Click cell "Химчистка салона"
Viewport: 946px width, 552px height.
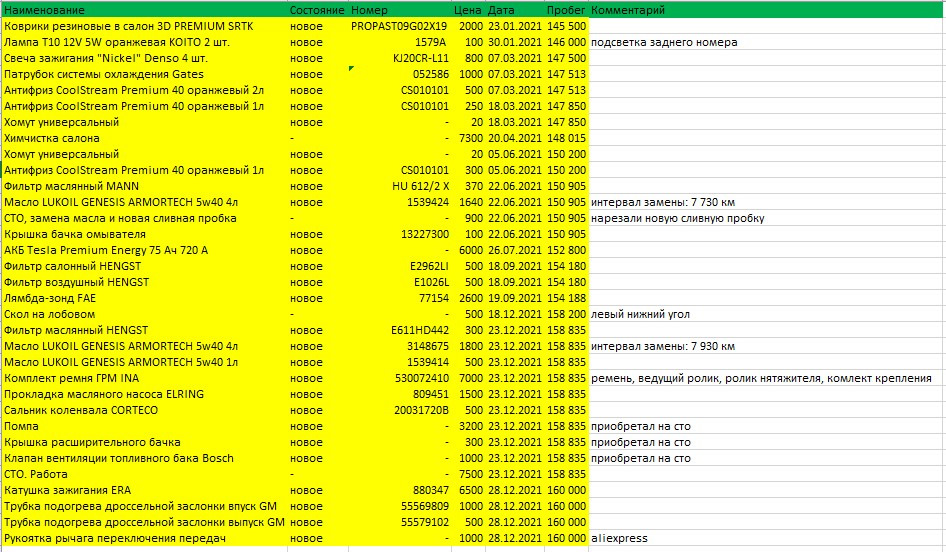(145, 138)
